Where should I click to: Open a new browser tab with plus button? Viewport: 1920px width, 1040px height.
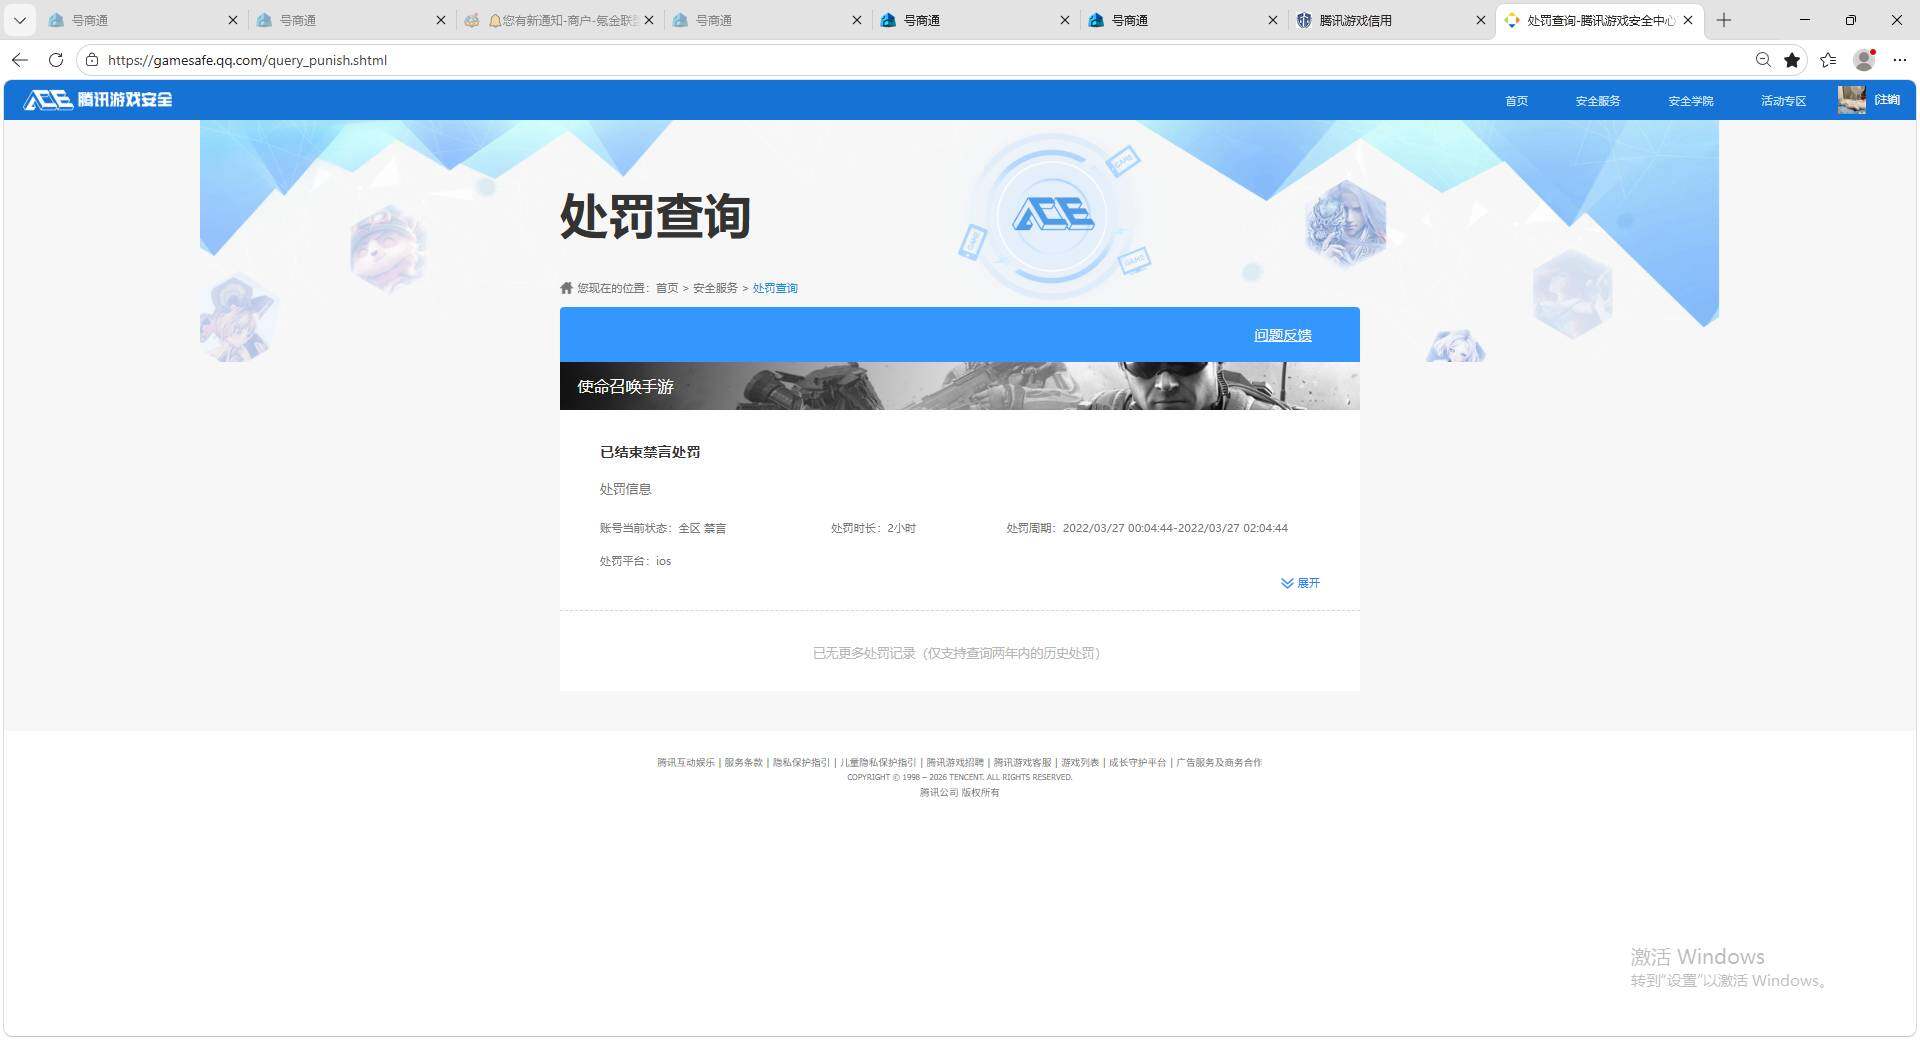1725,20
